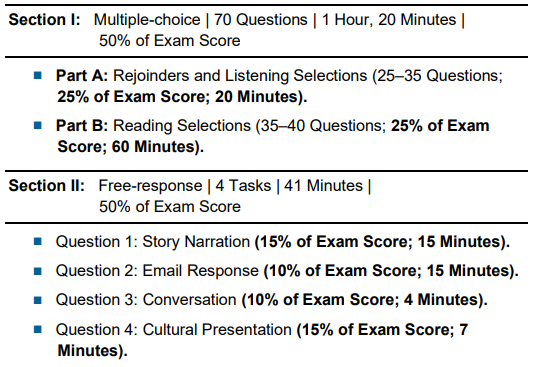Viewport: 534px width, 367px height.
Task: Click the blue bullet beside Part A
Action: pos(38,75)
